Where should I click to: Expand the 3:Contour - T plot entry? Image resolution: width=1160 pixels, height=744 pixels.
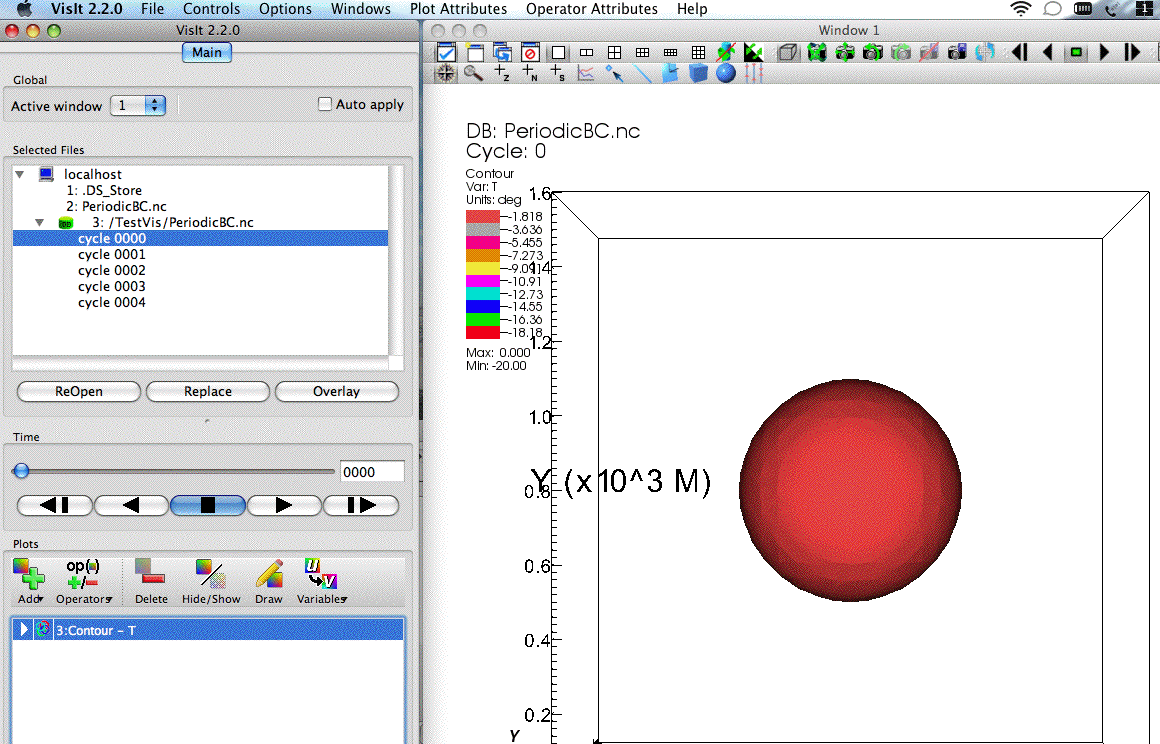[x=24, y=630]
